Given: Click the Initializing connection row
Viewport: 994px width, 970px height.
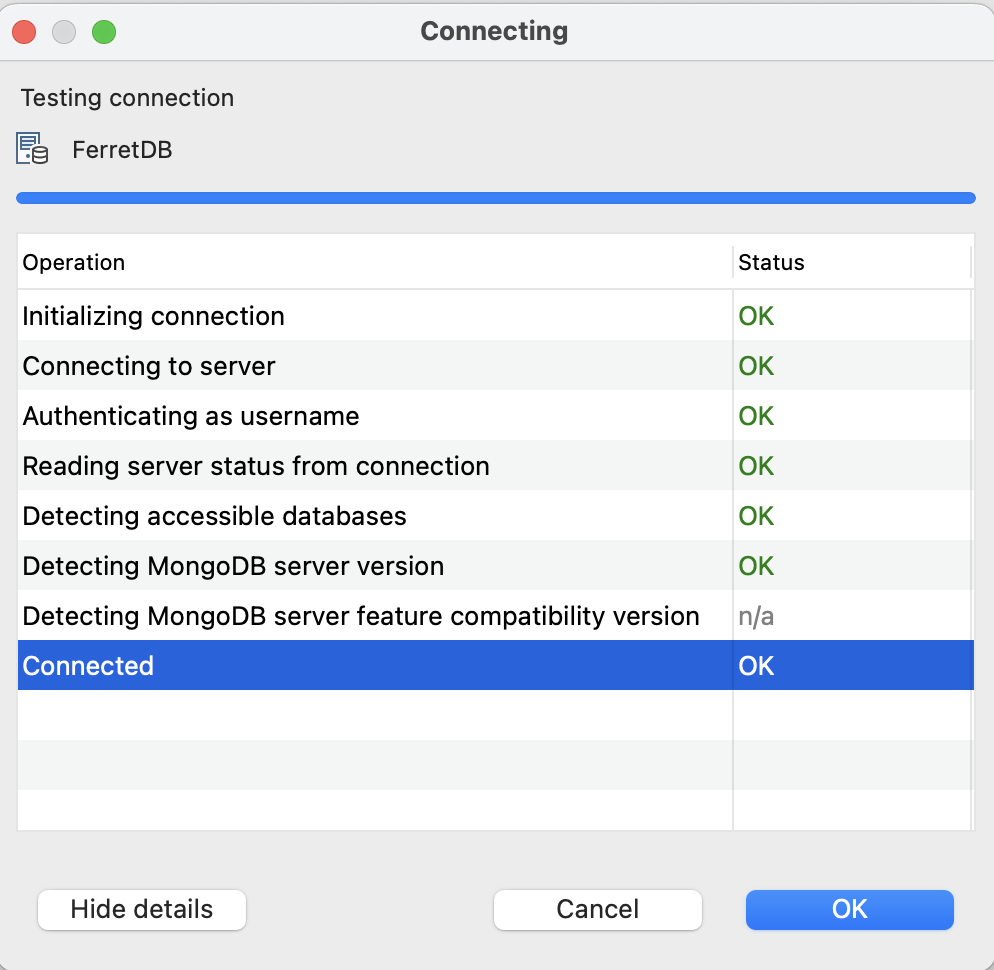Looking at the screenshot, I should [x=153, y=315].
